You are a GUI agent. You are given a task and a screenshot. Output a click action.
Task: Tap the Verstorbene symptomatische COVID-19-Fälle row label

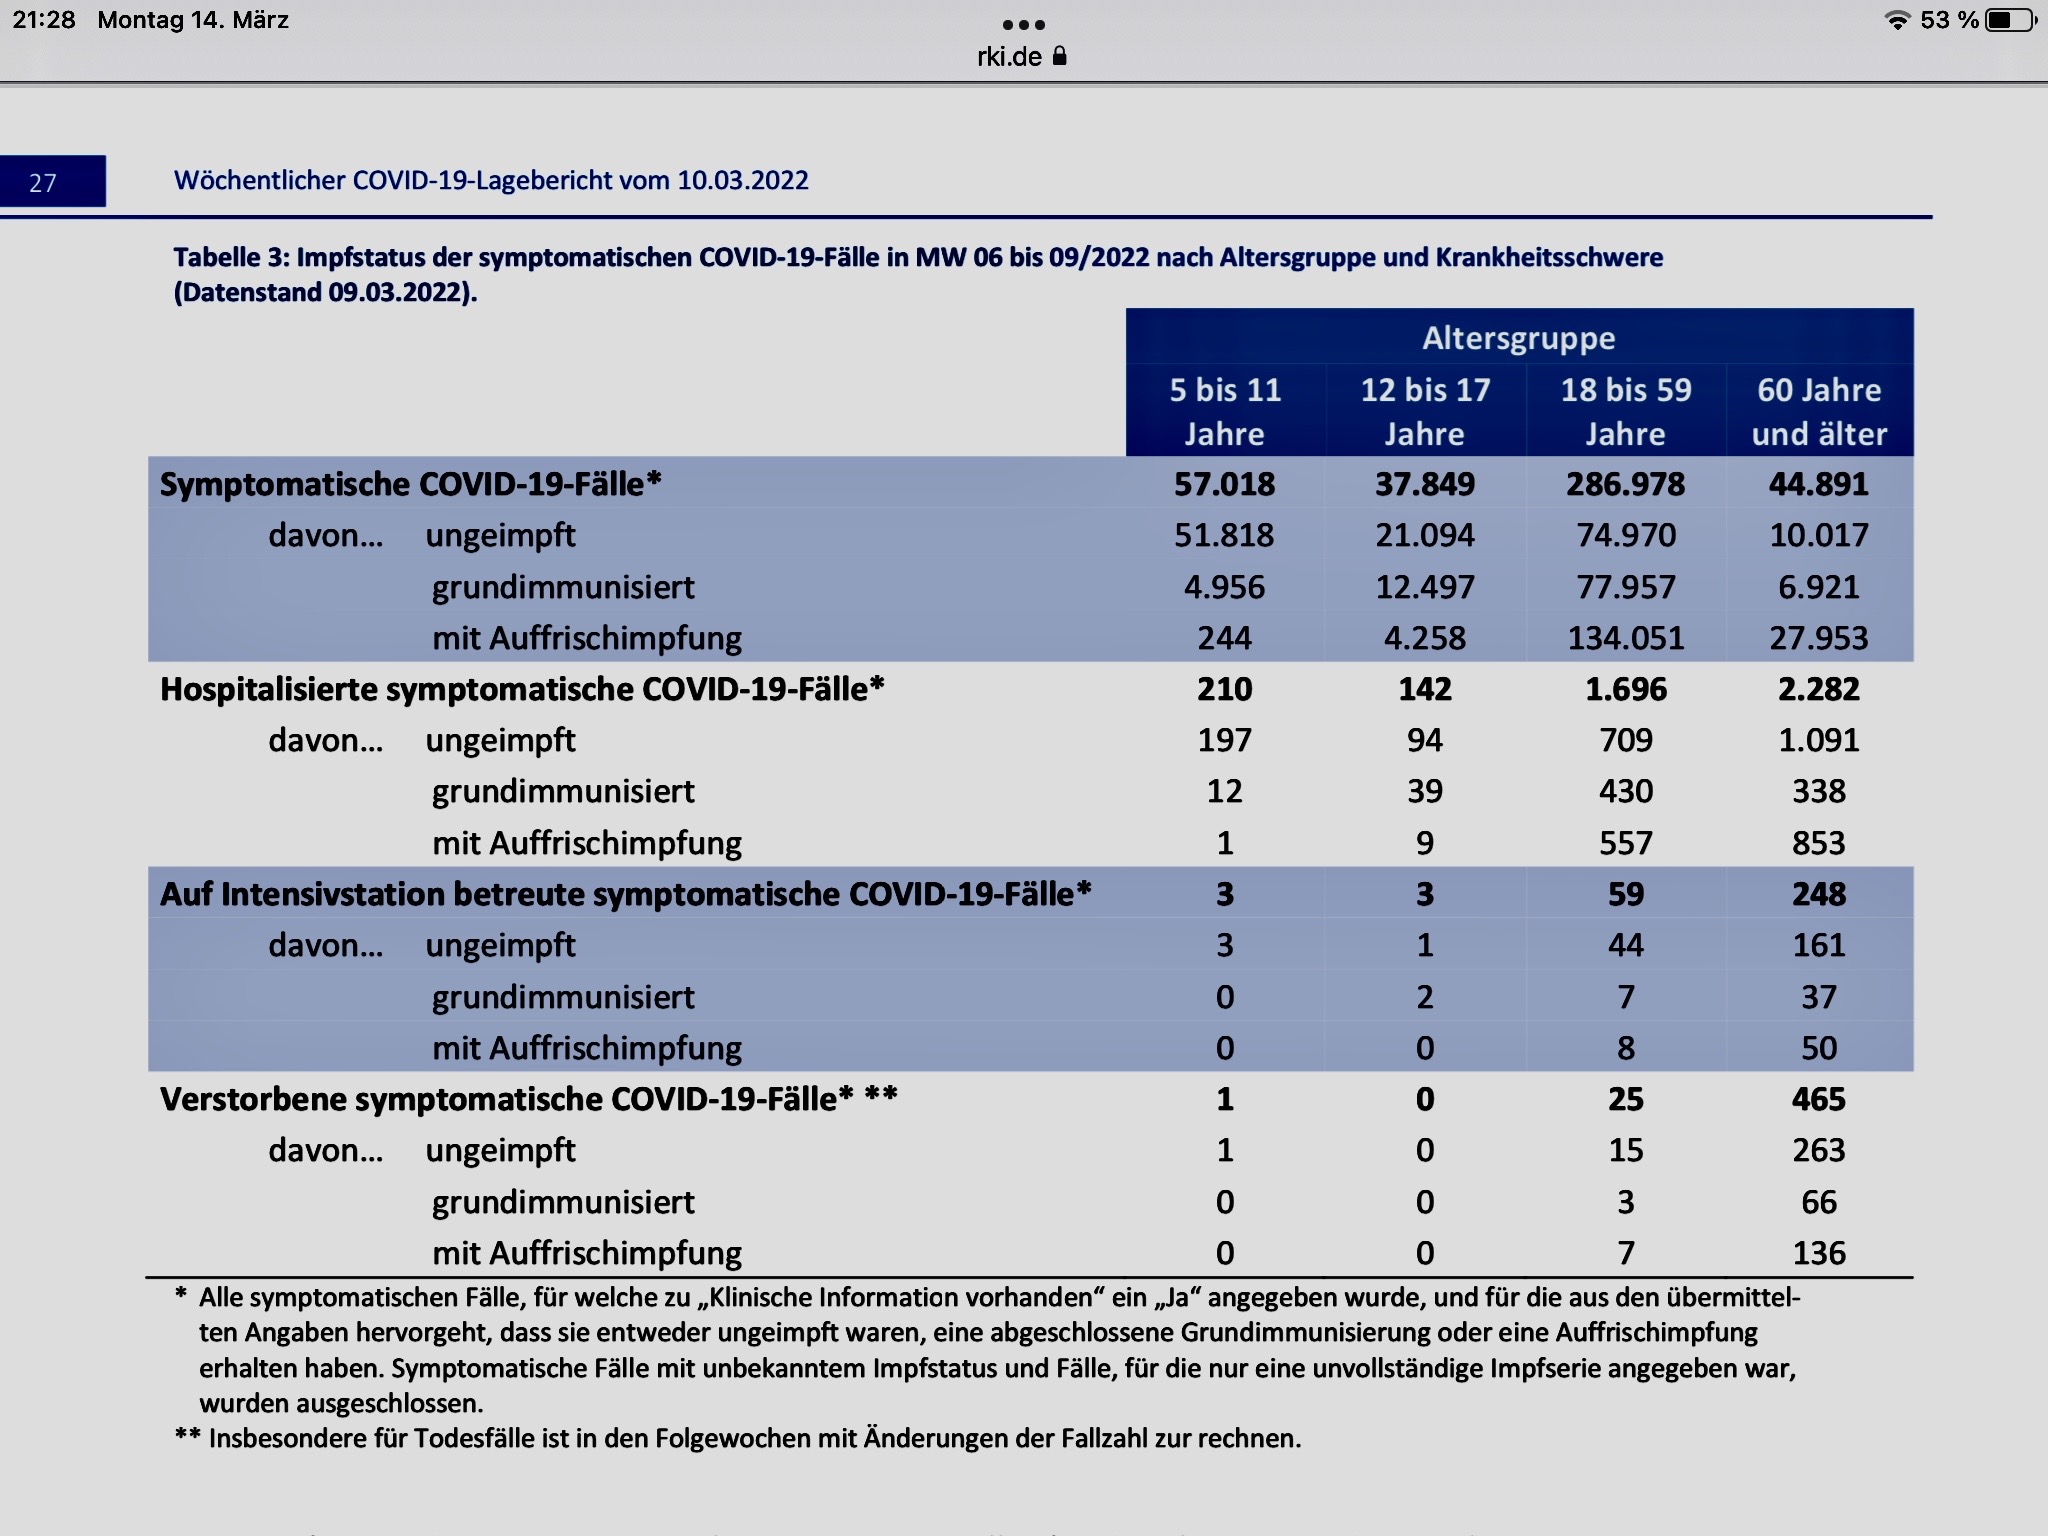(x=528, y=1099)
